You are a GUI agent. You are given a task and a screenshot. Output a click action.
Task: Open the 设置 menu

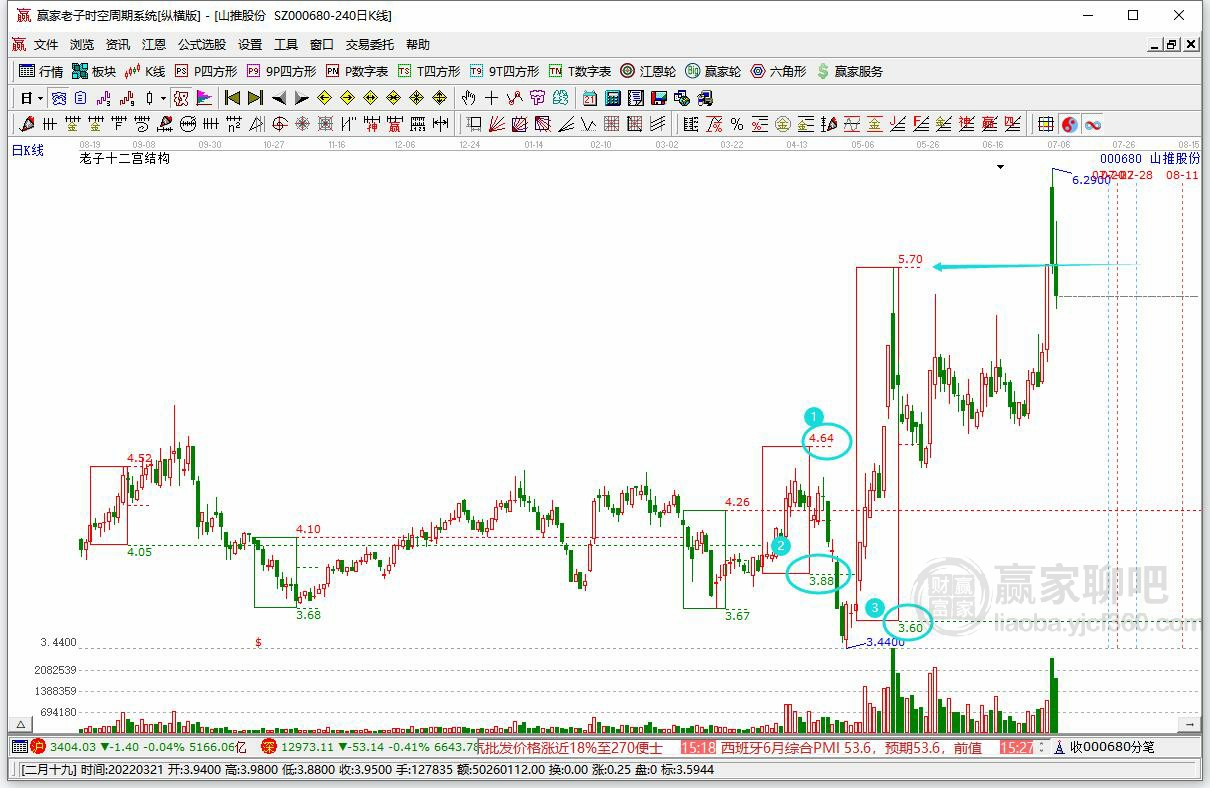click(250, 45)
